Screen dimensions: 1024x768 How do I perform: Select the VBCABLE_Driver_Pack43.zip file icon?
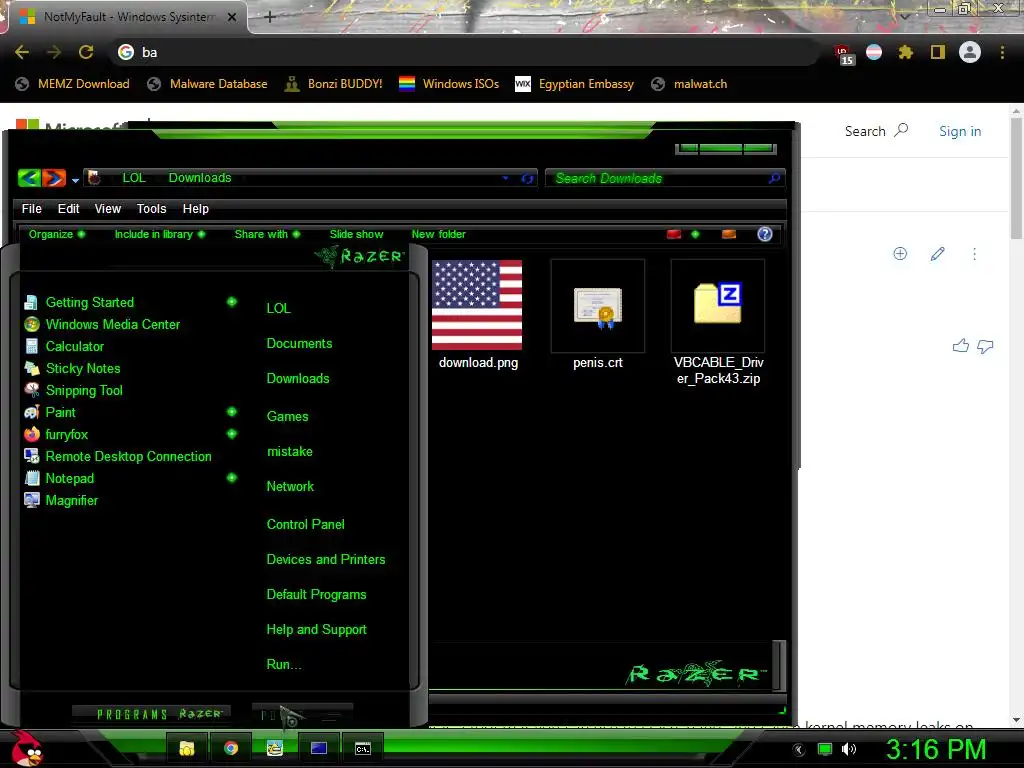[x=718, y=305]
